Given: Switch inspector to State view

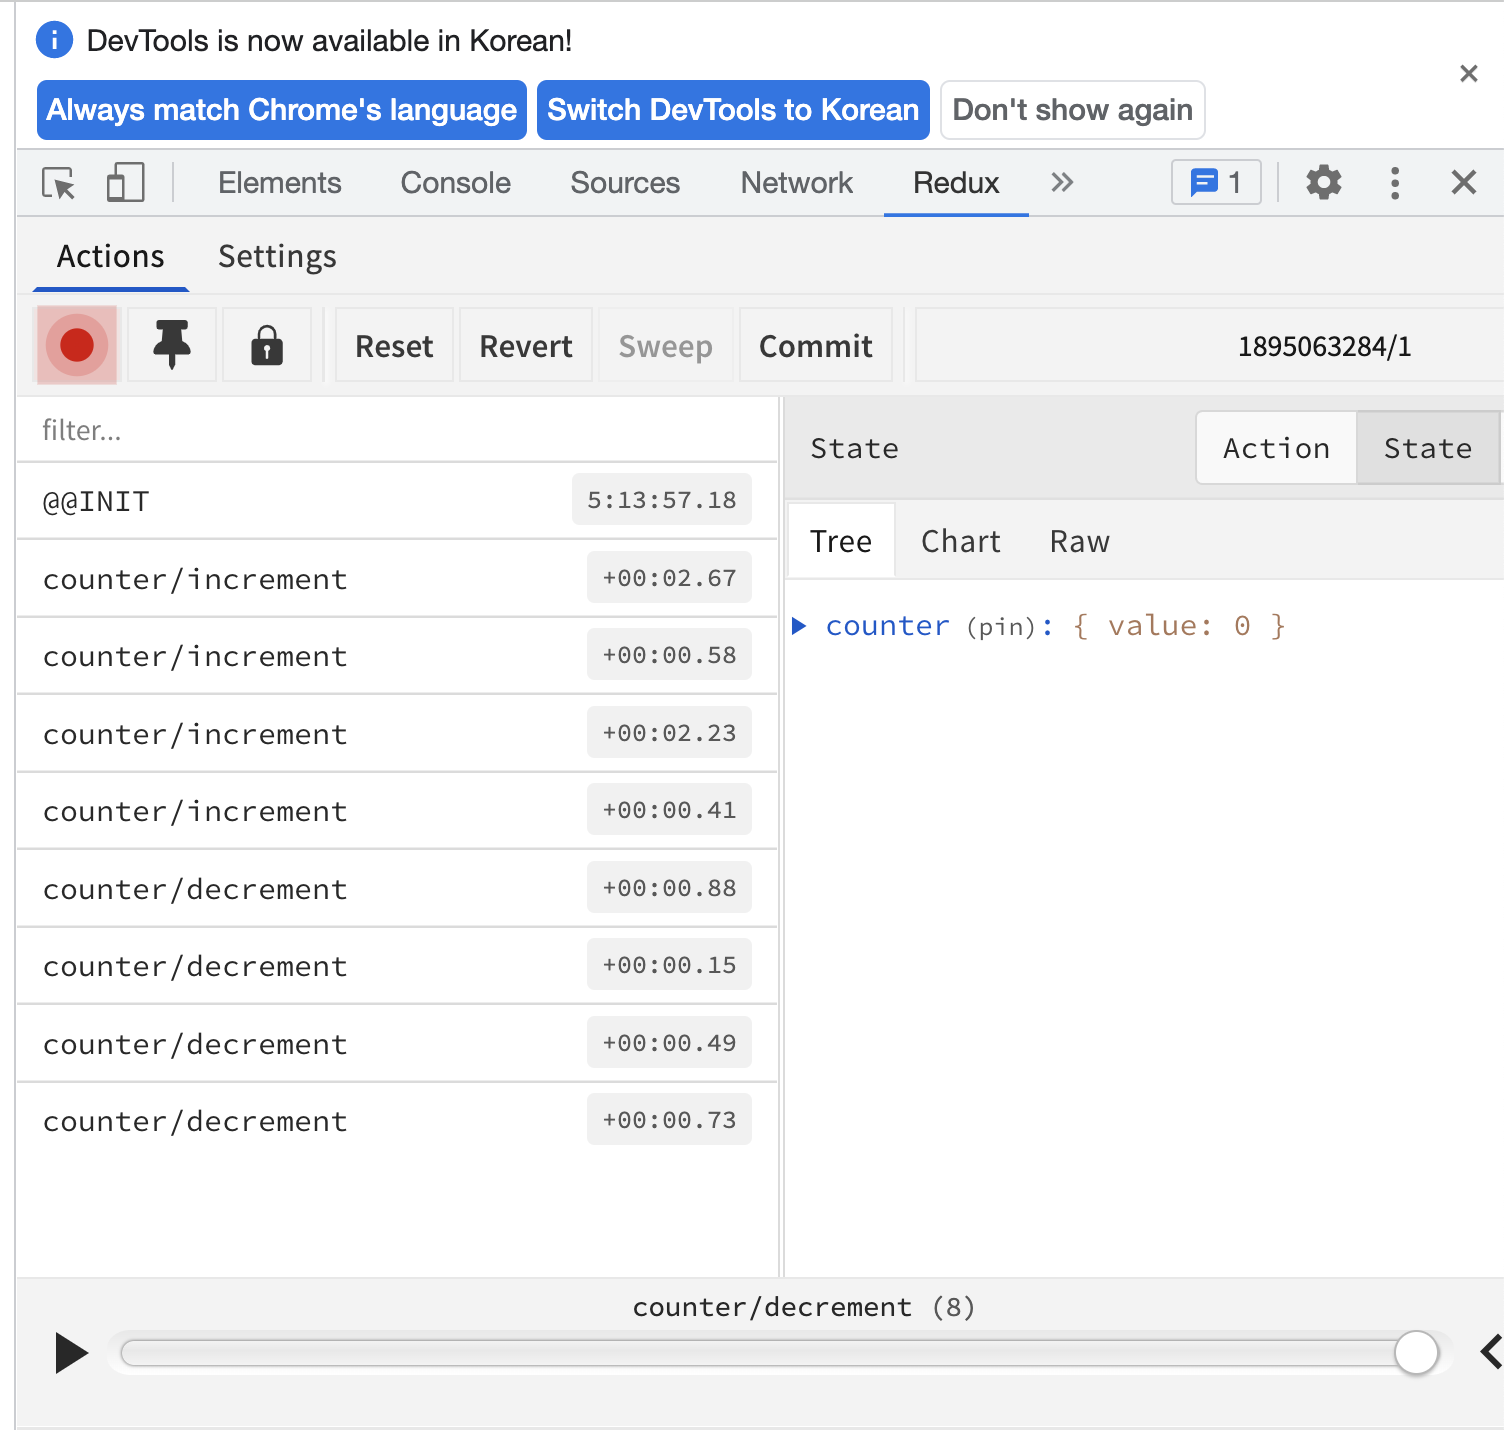Looking at the screenshot, I should click(x=1428, y=448).
